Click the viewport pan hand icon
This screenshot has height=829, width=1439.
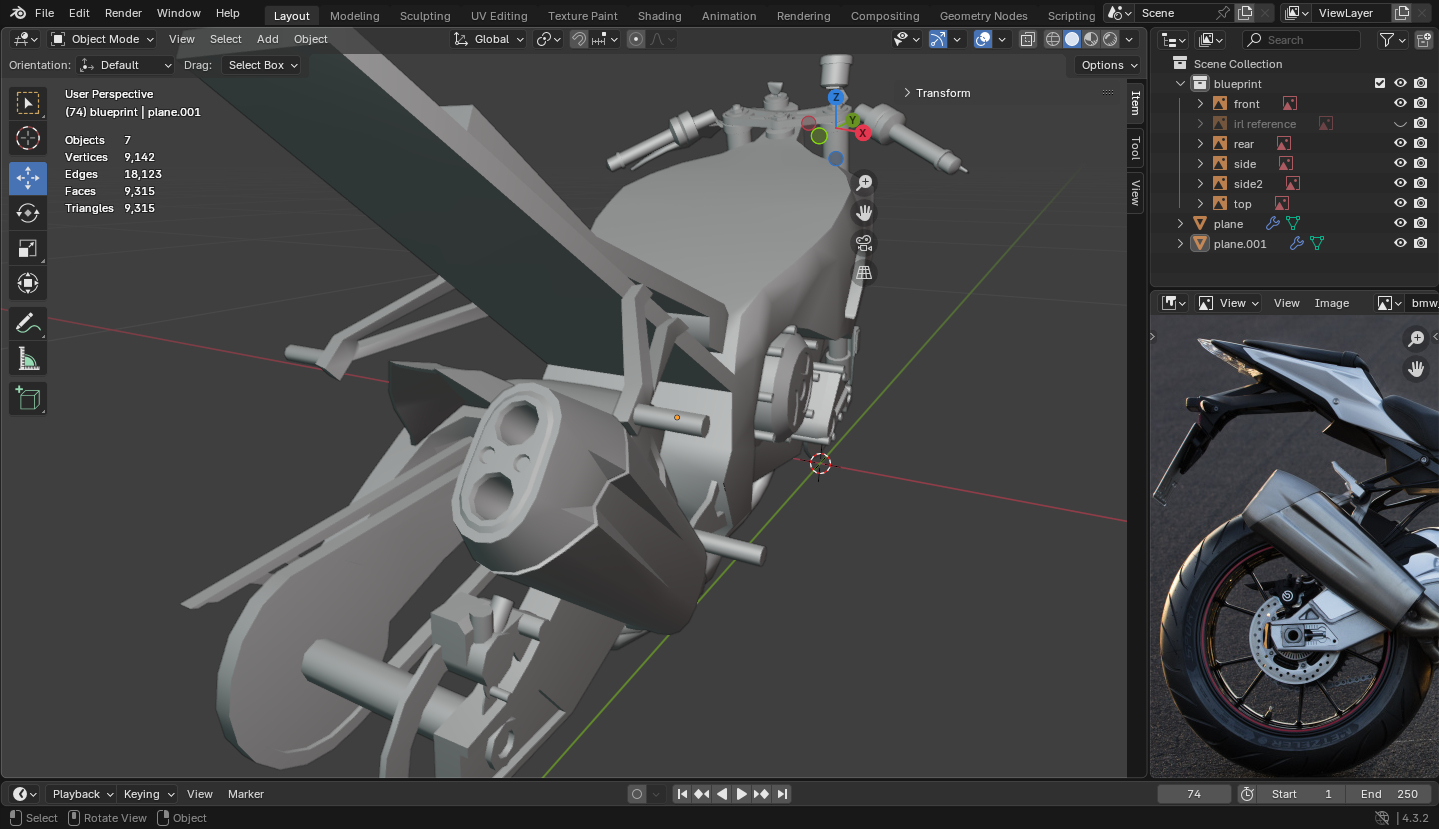click(x=864, y=213)
